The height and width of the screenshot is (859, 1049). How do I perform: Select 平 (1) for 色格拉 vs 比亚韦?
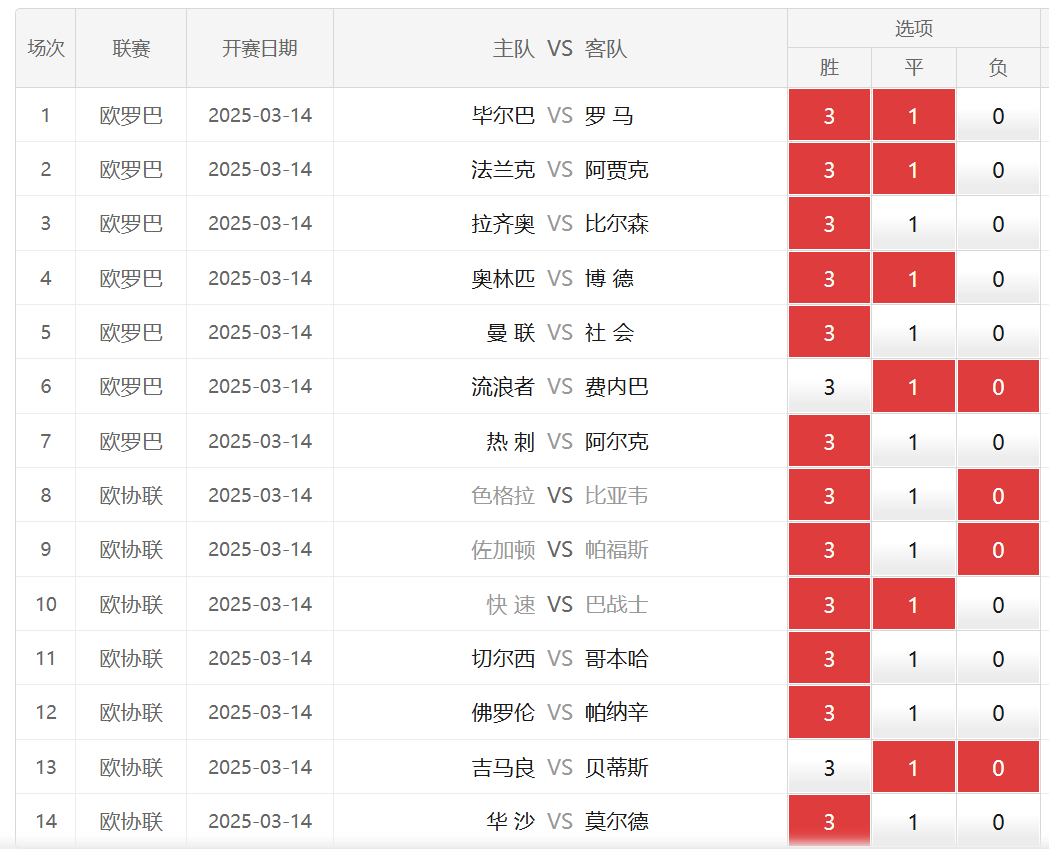913,496
